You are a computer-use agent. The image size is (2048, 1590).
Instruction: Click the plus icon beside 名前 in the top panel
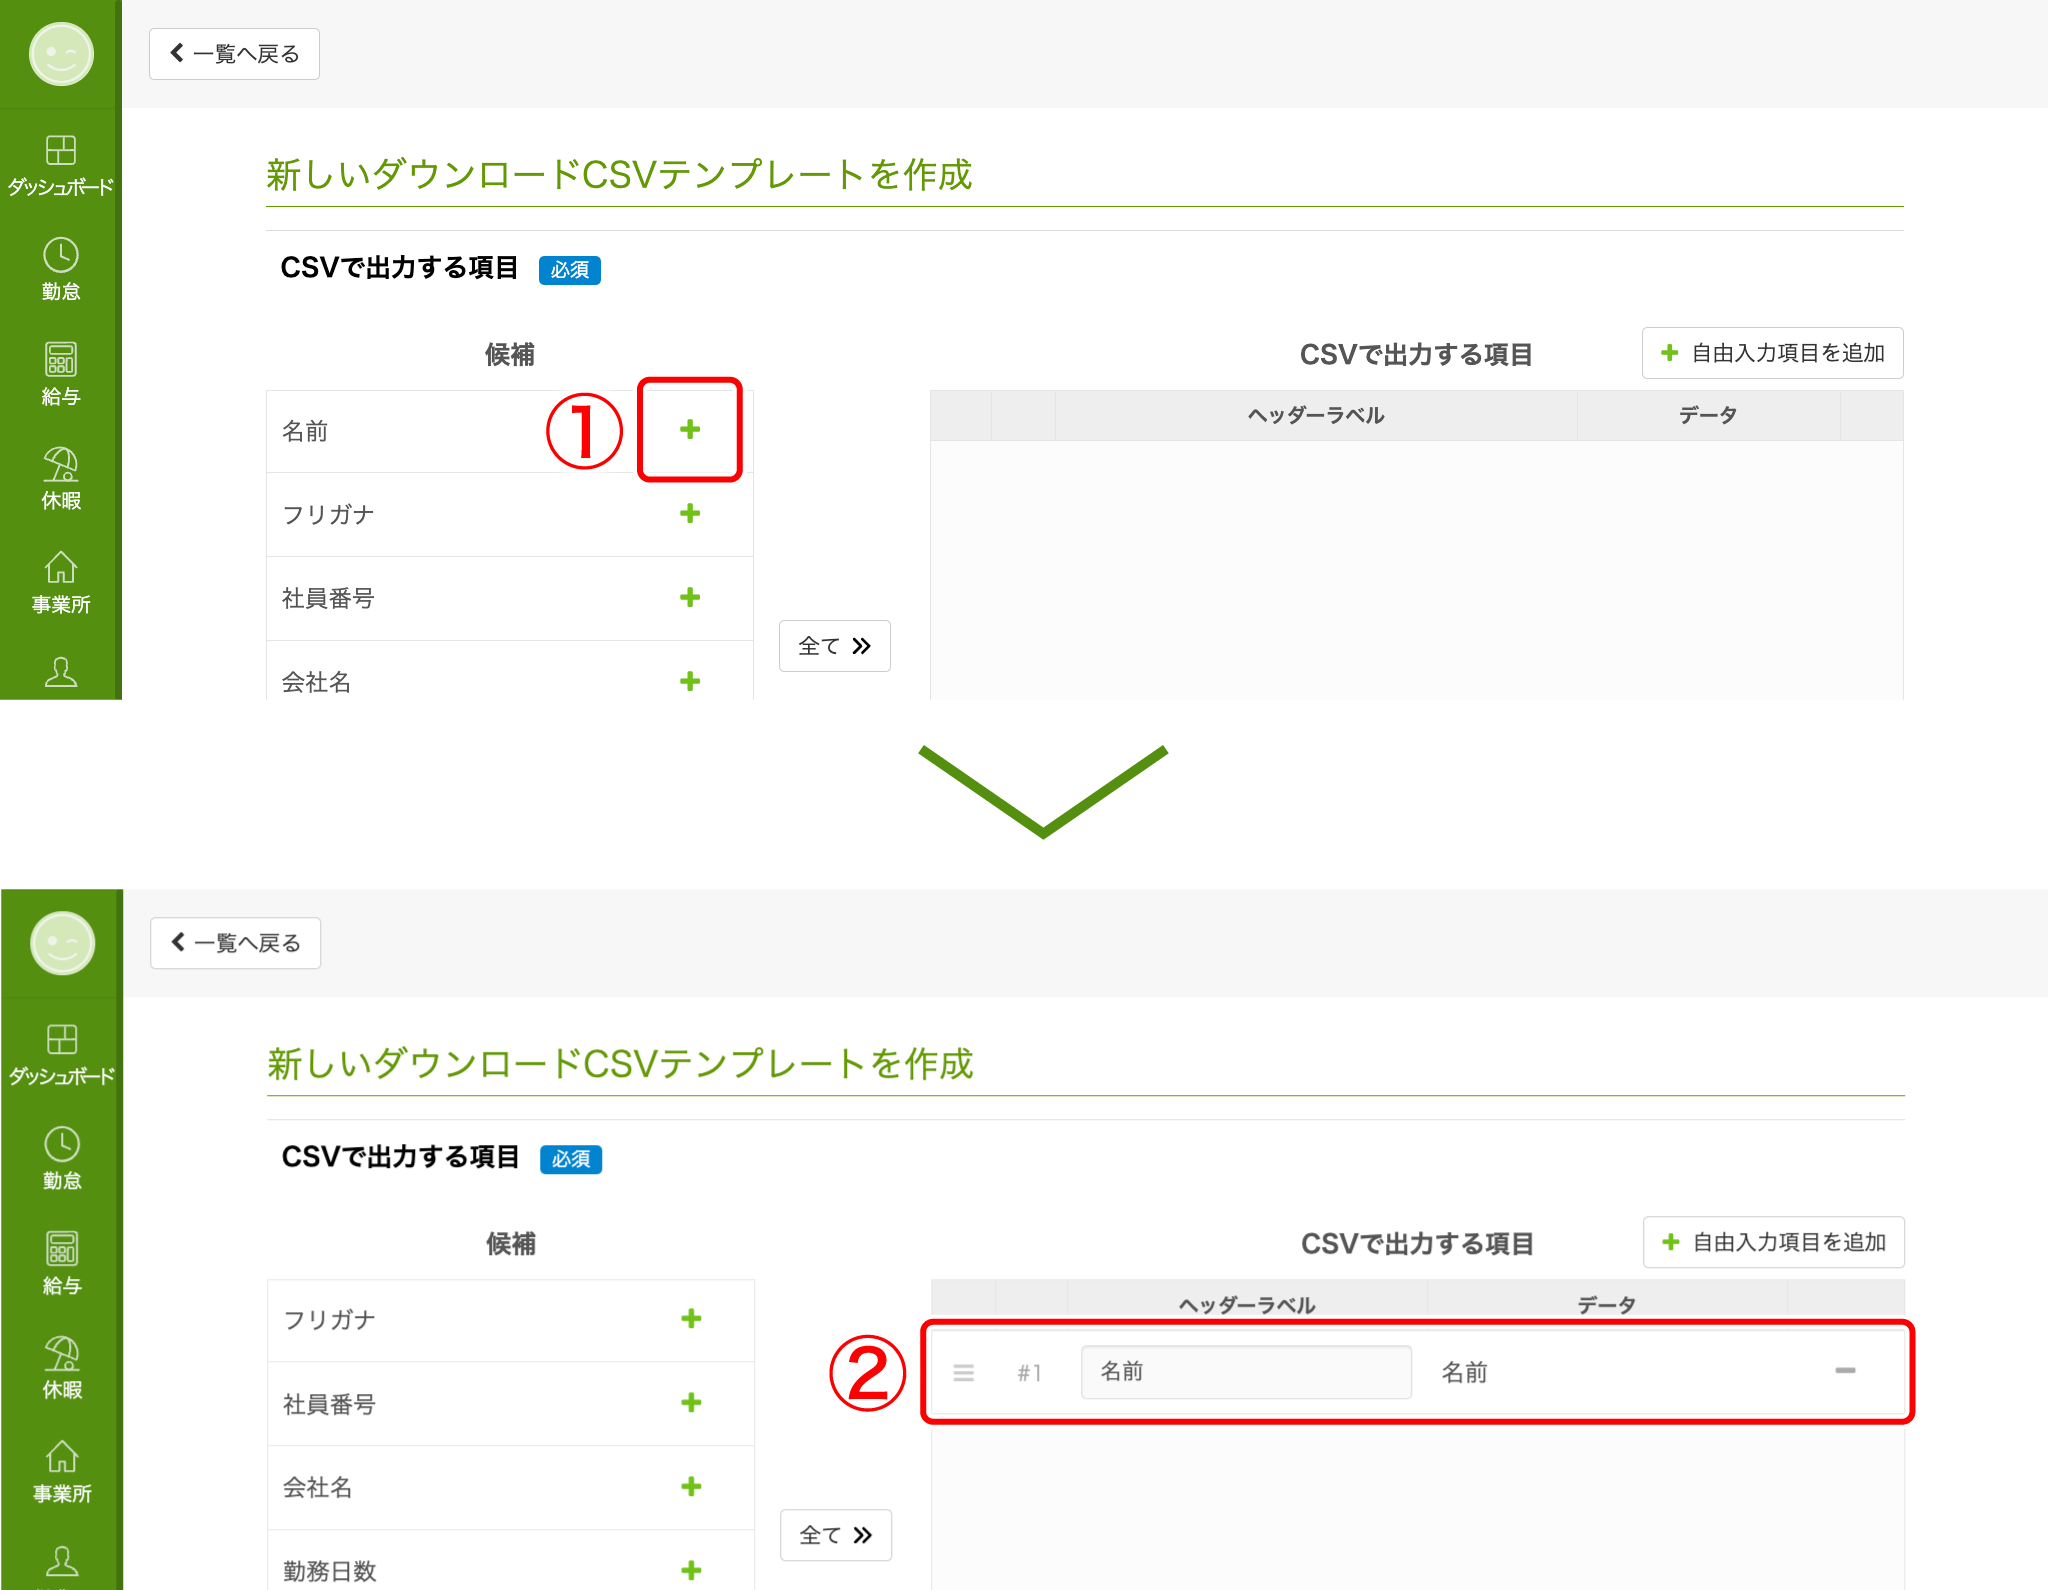(690, 429)
